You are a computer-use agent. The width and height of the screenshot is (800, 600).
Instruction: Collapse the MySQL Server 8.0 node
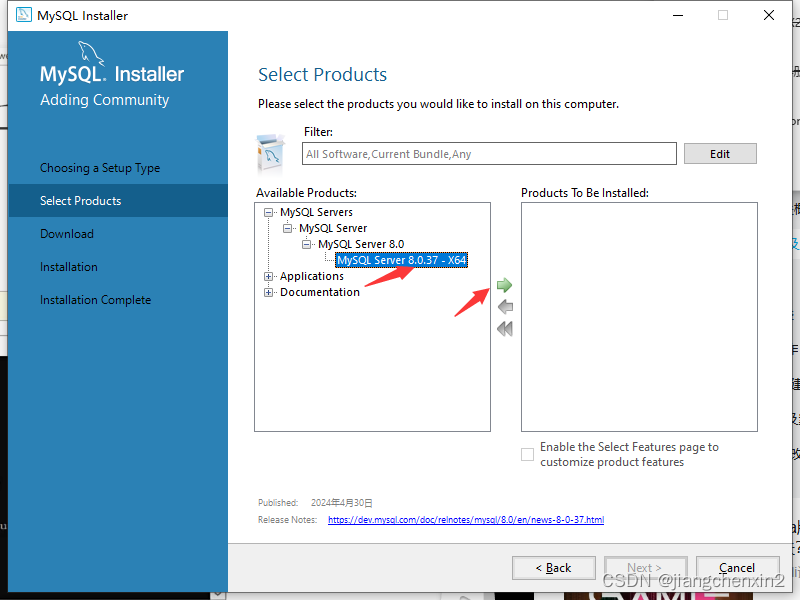(x=306, y=244)
